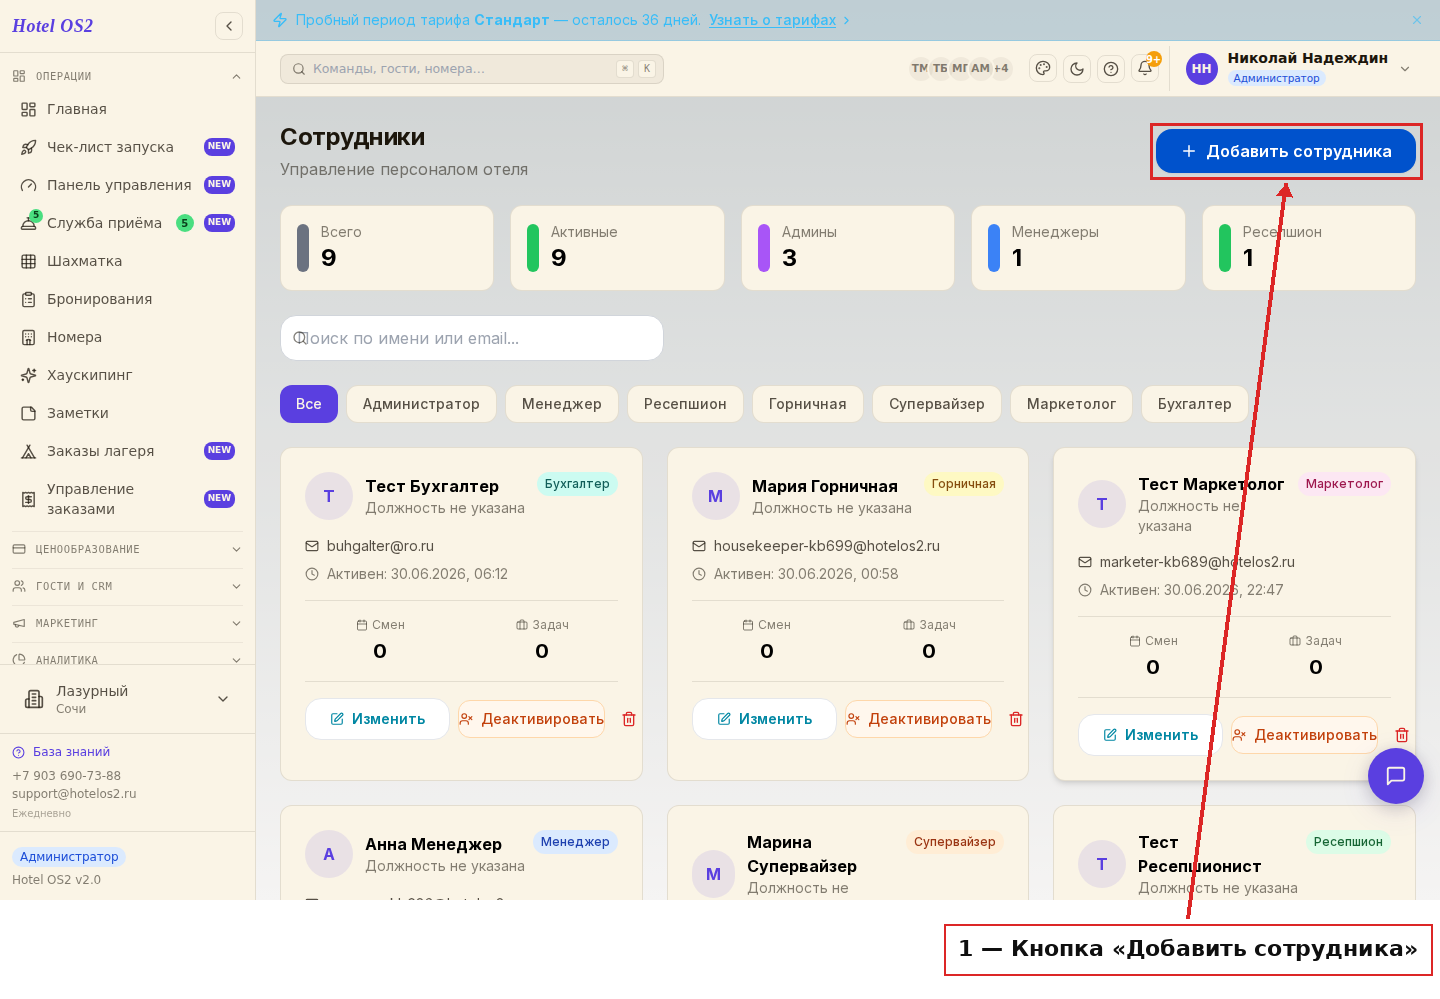Open Бронирования in the sidebar
Screen dimensions: 1440x999
tap(128, 299)
